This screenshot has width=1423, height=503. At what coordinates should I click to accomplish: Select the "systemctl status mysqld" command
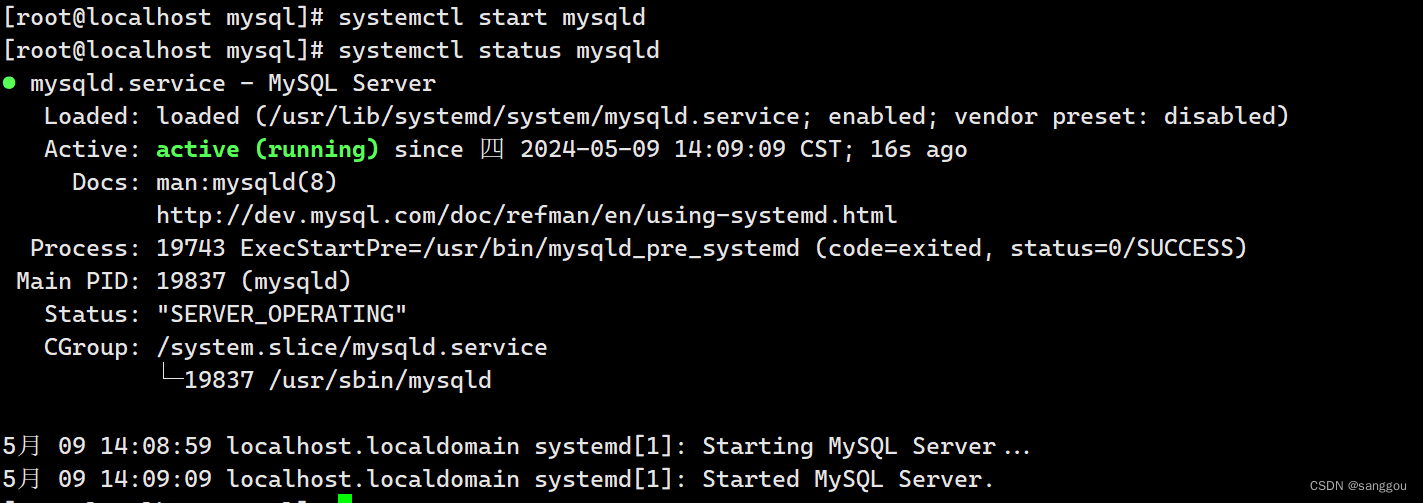[498, 50]
